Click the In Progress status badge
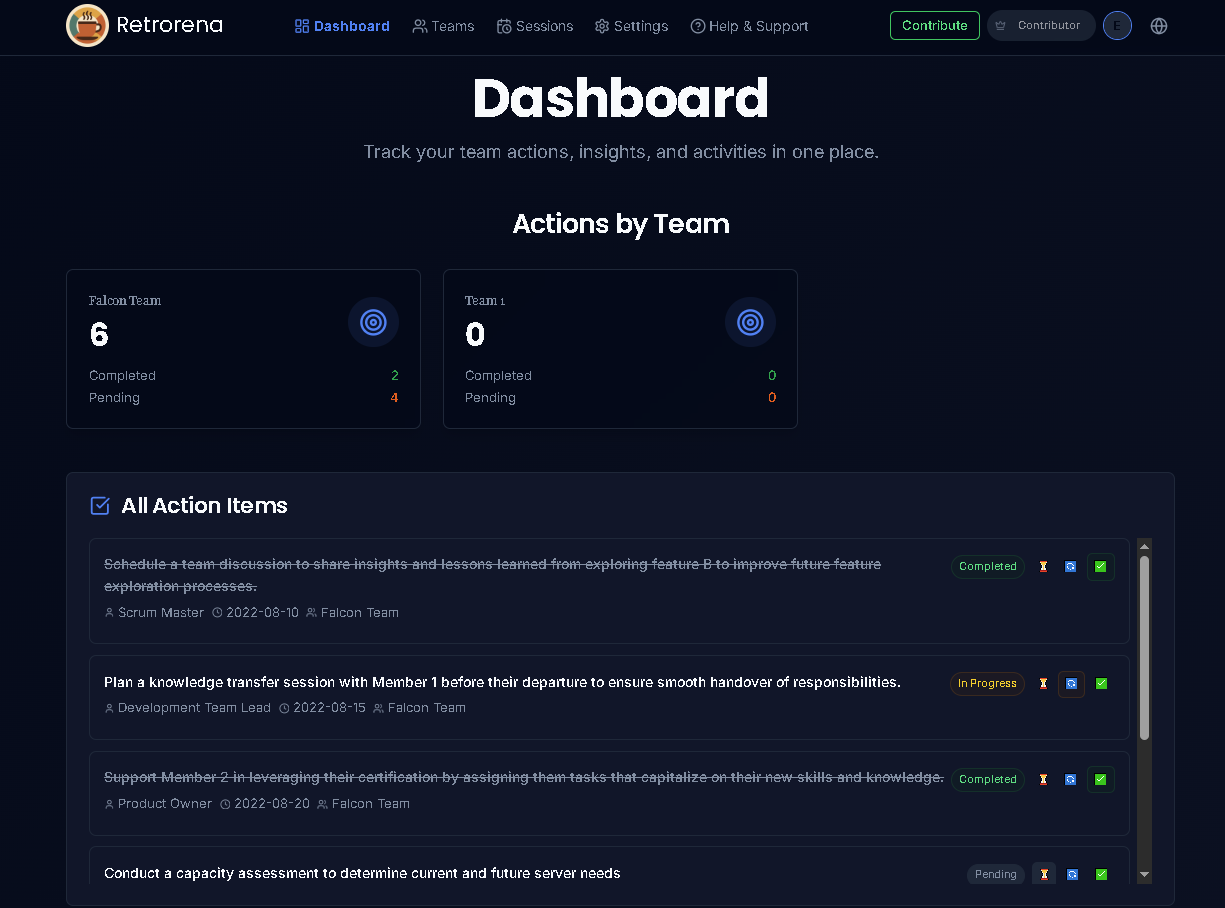The width and height of the screenshot is (1225, 908). (x=987, y=684)
